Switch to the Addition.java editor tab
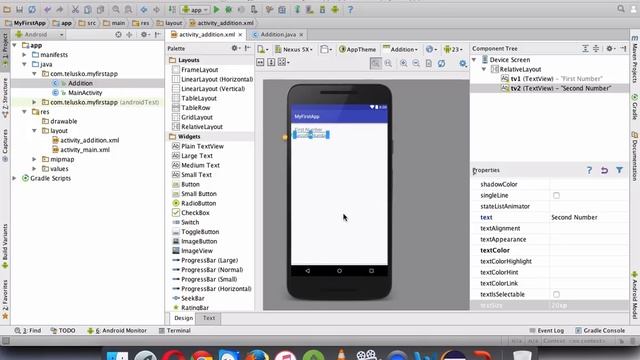 [278, 35]
